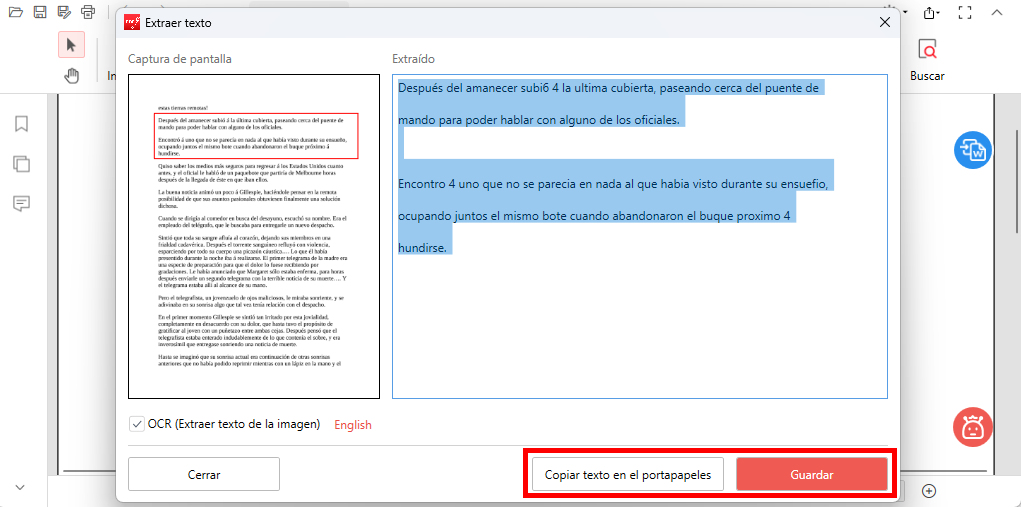Viewport: 1021px width, 507px height.
Task: Choose the arrow Select tool
Action: [x=71, y=45]
